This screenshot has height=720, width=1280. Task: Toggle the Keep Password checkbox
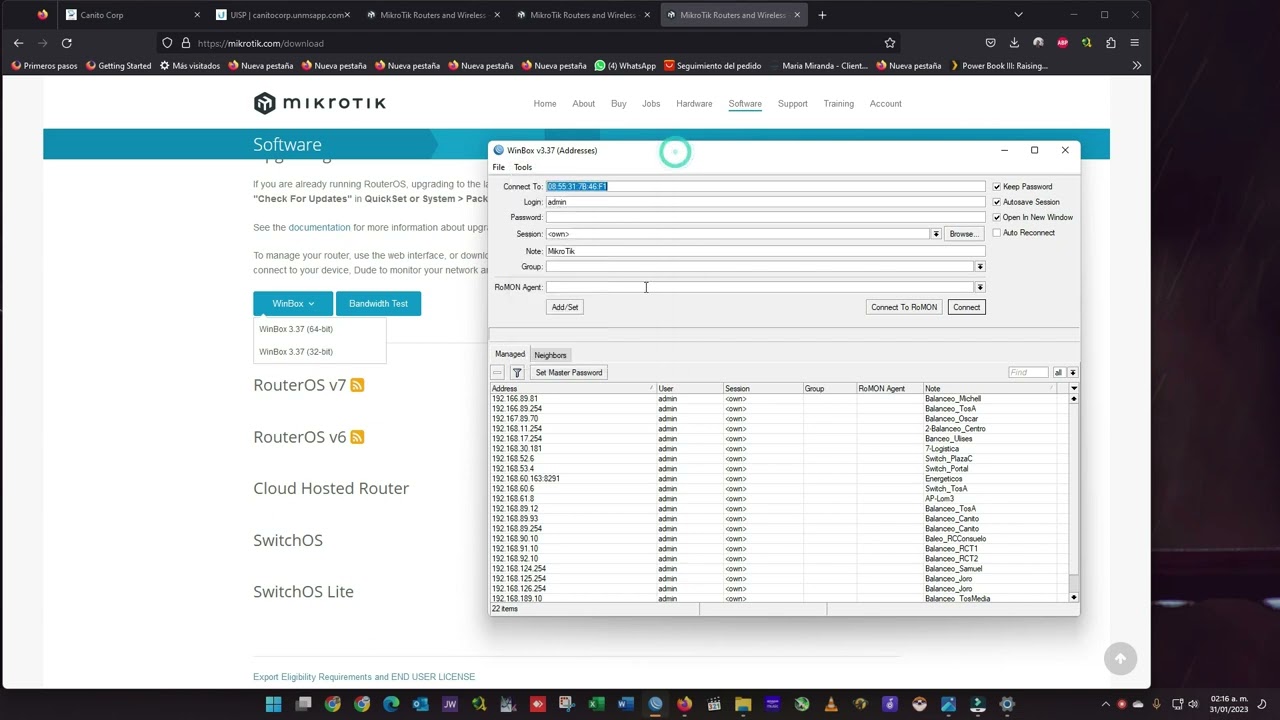tap(996, 187)
